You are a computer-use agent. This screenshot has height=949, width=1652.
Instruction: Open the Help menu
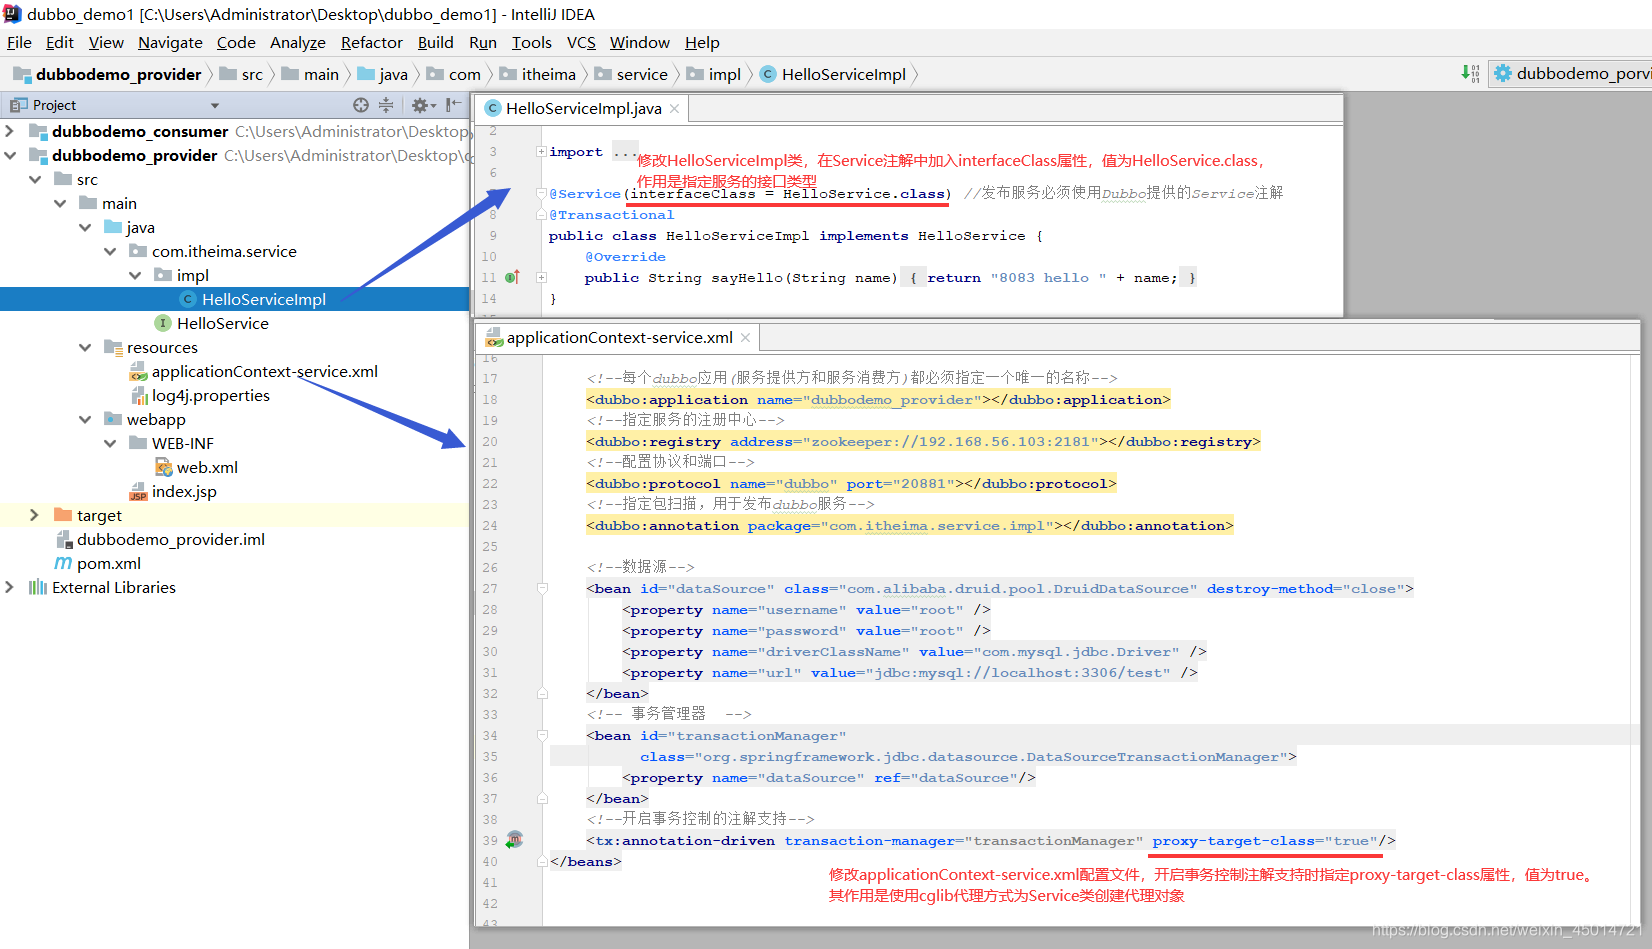[x=702, y=42]
